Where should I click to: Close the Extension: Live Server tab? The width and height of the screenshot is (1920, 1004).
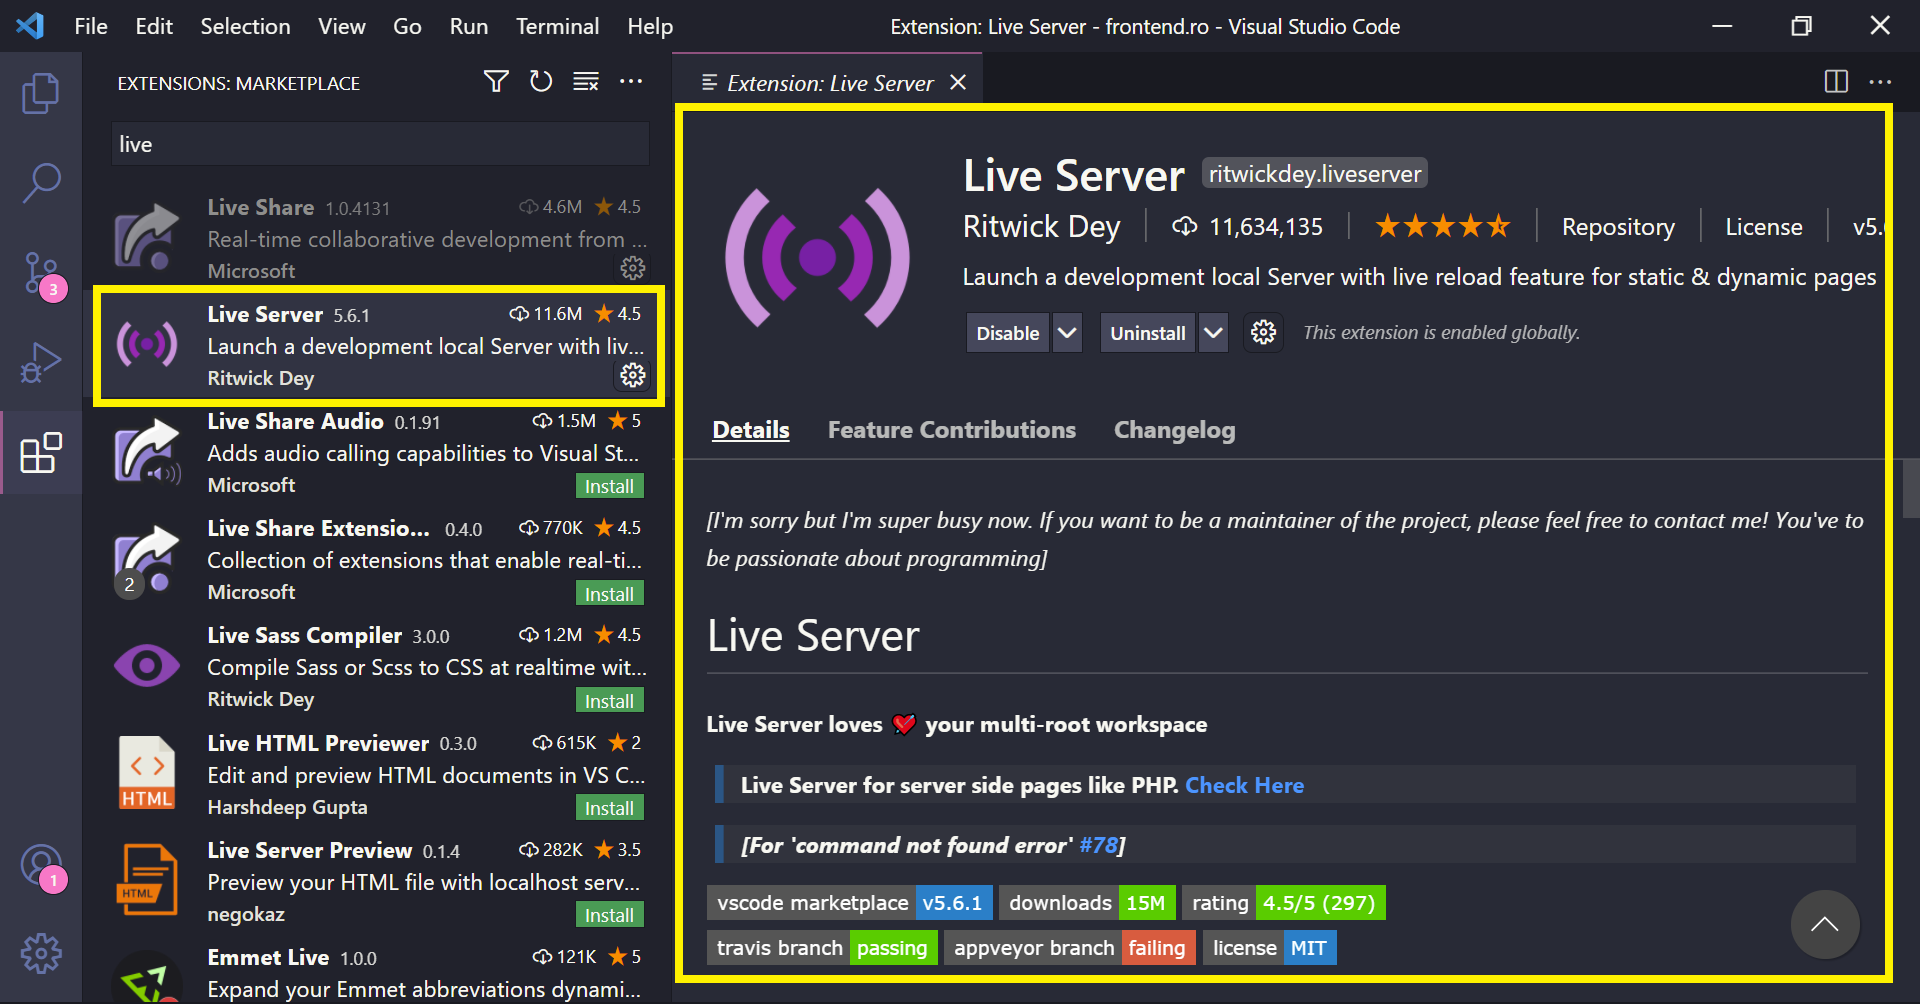point(958,83)
